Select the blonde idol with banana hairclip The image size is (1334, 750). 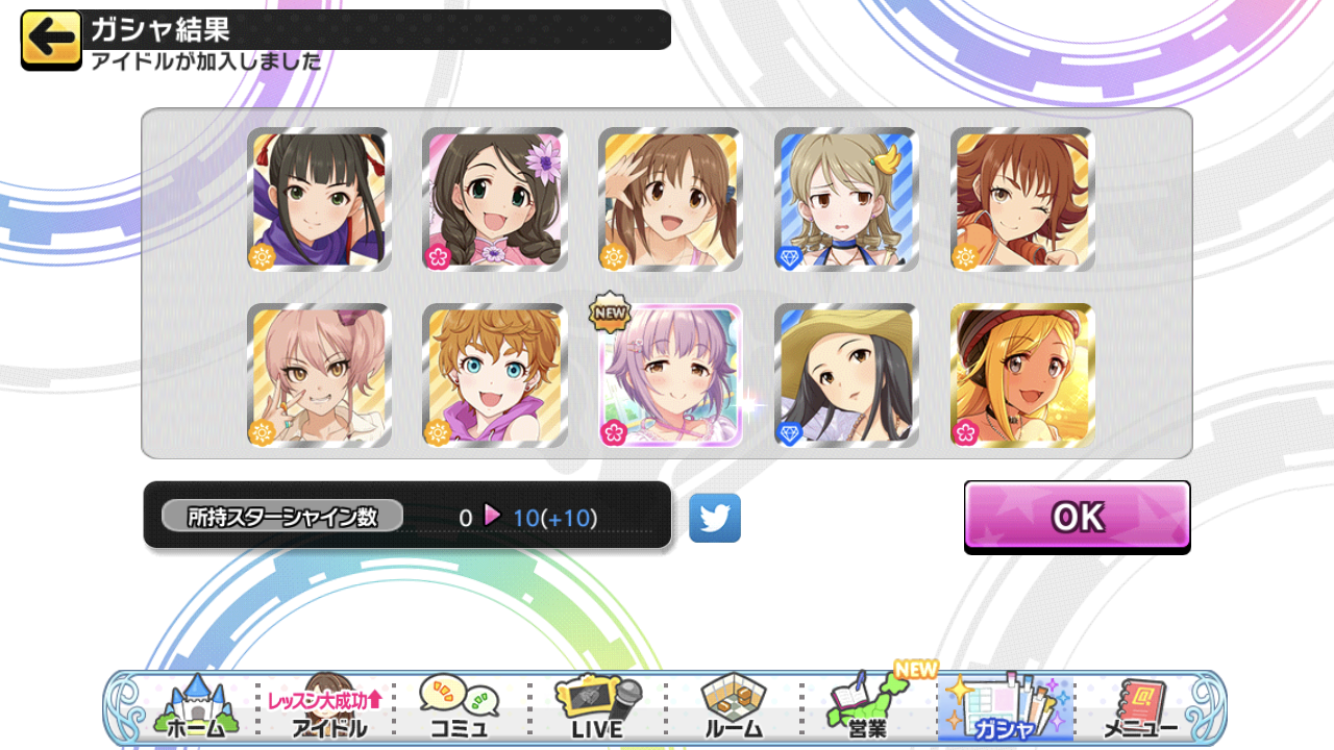[846, 200]
